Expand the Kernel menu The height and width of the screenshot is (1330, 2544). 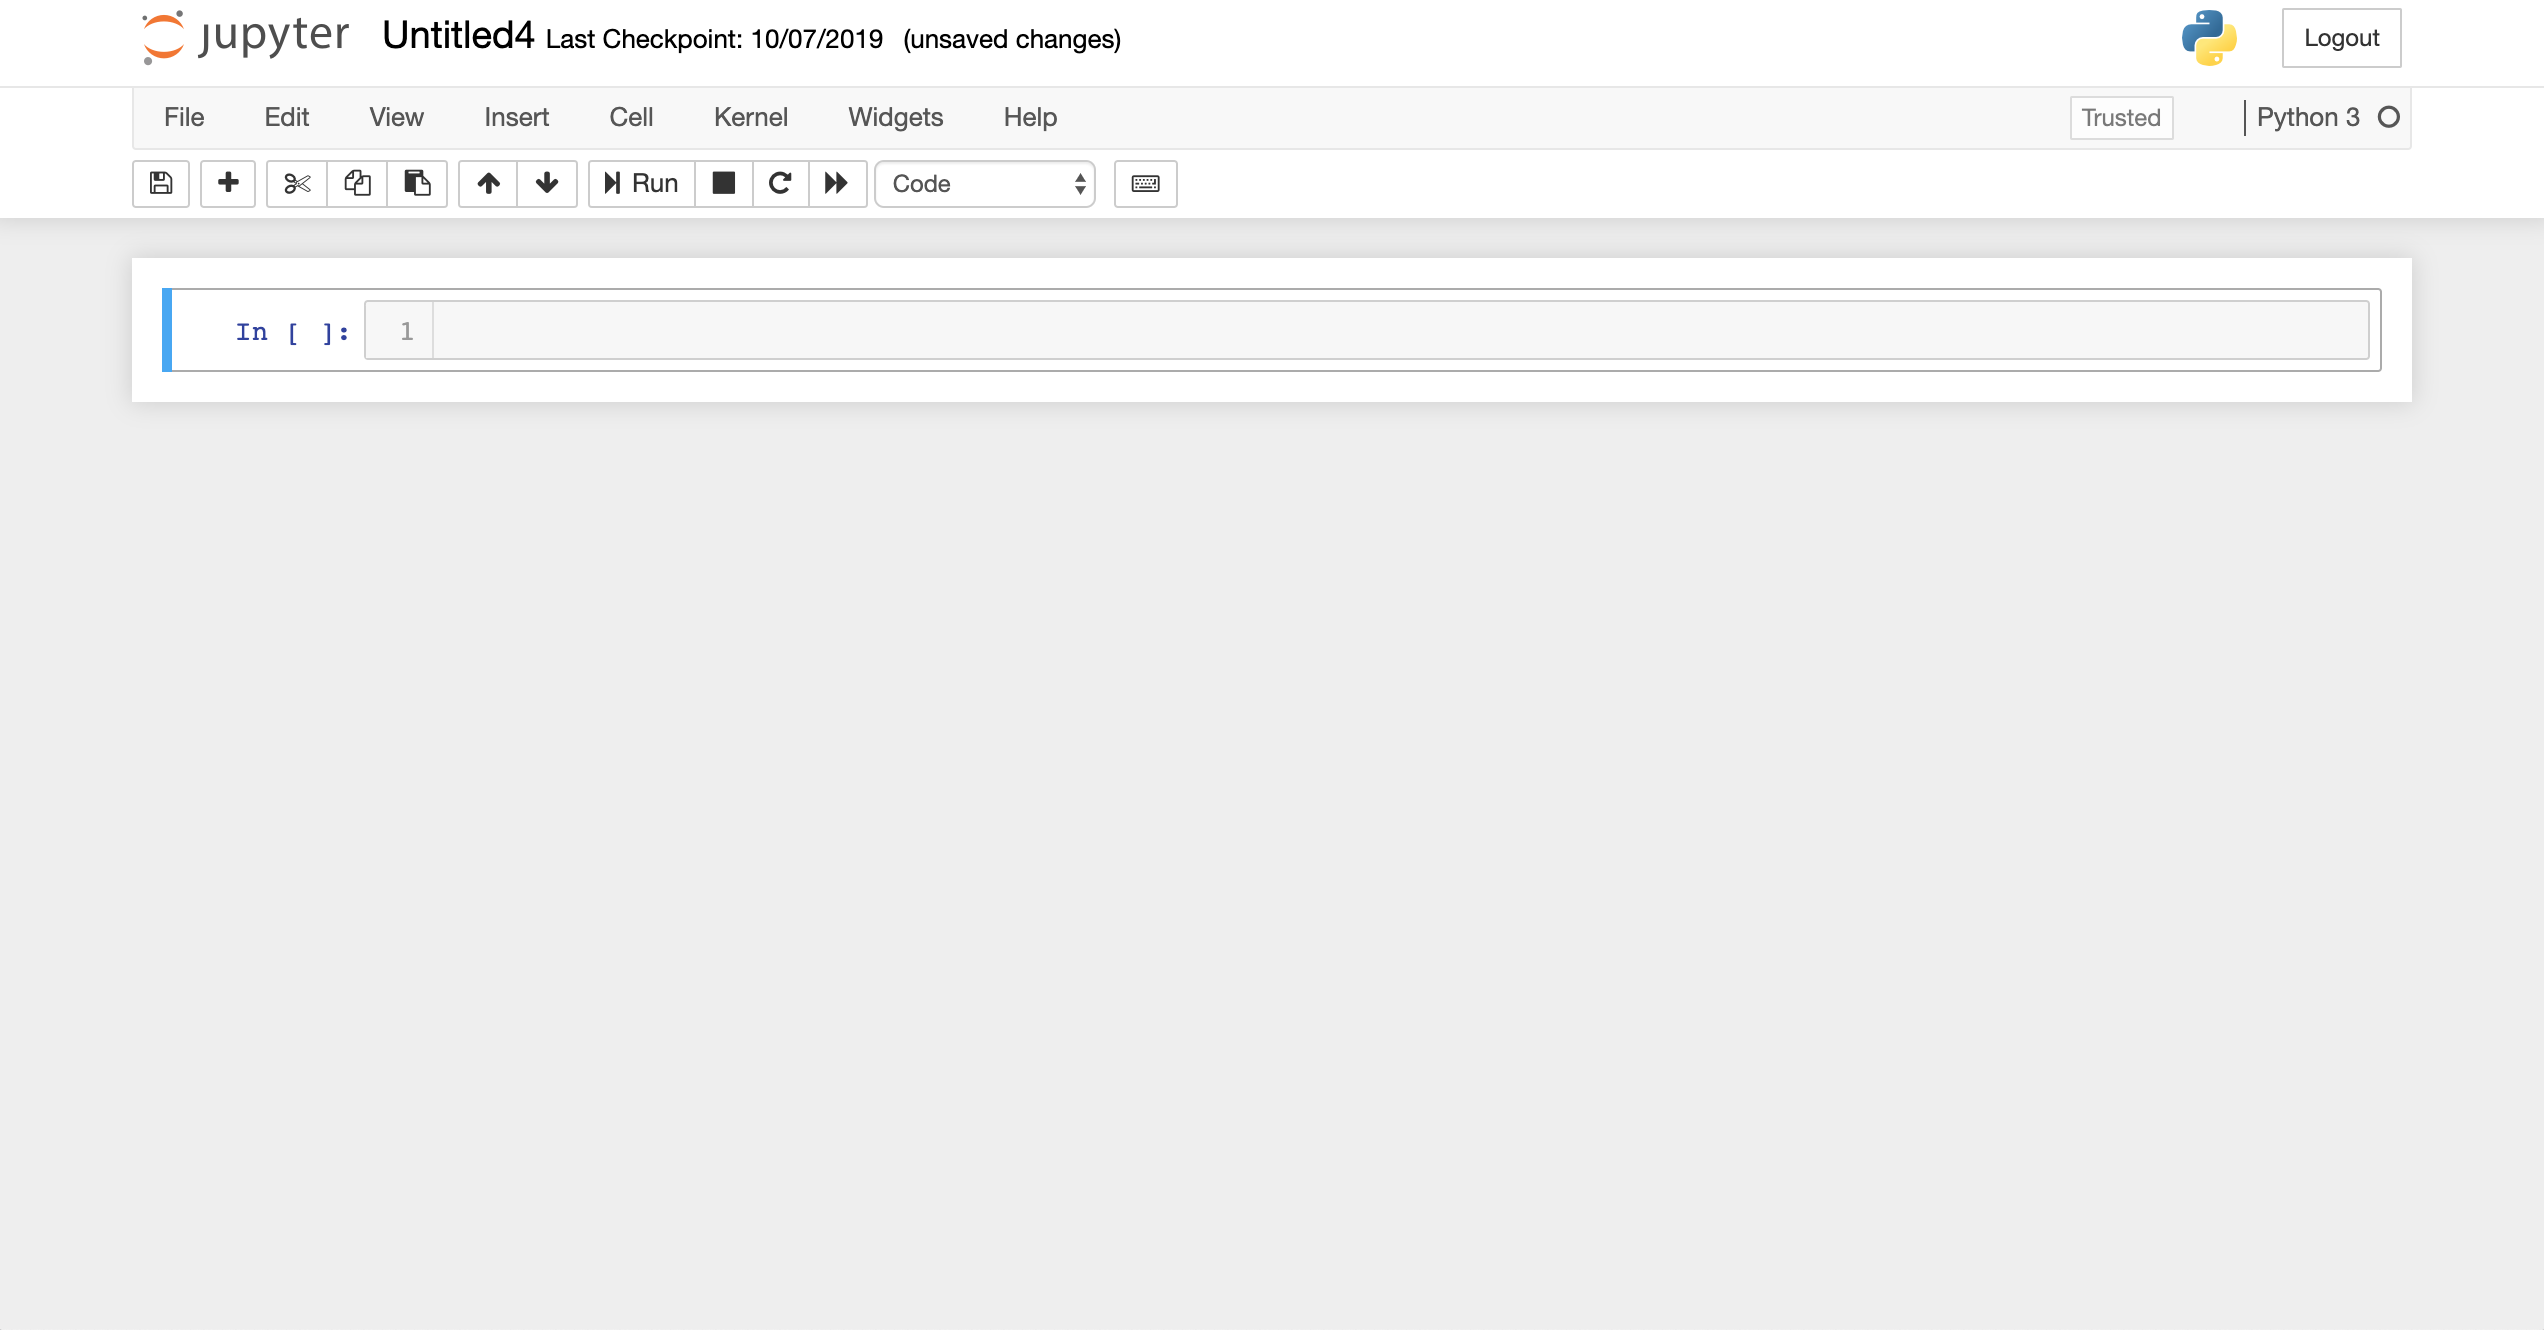pos(750,116)
